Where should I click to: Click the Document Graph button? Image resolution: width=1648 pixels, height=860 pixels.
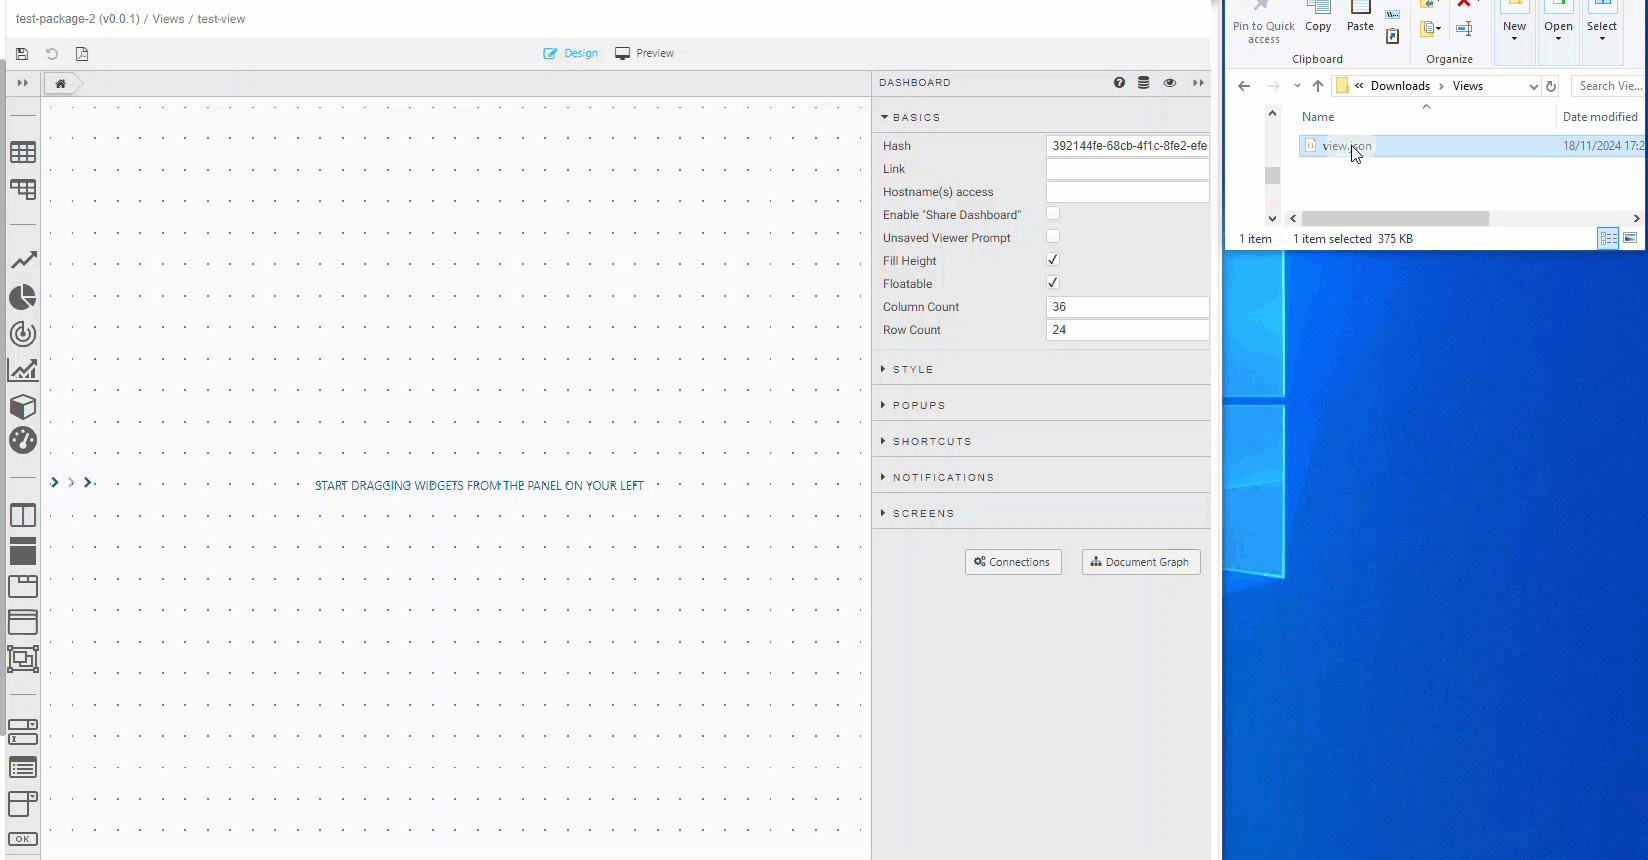click(x=1141, y=562)
